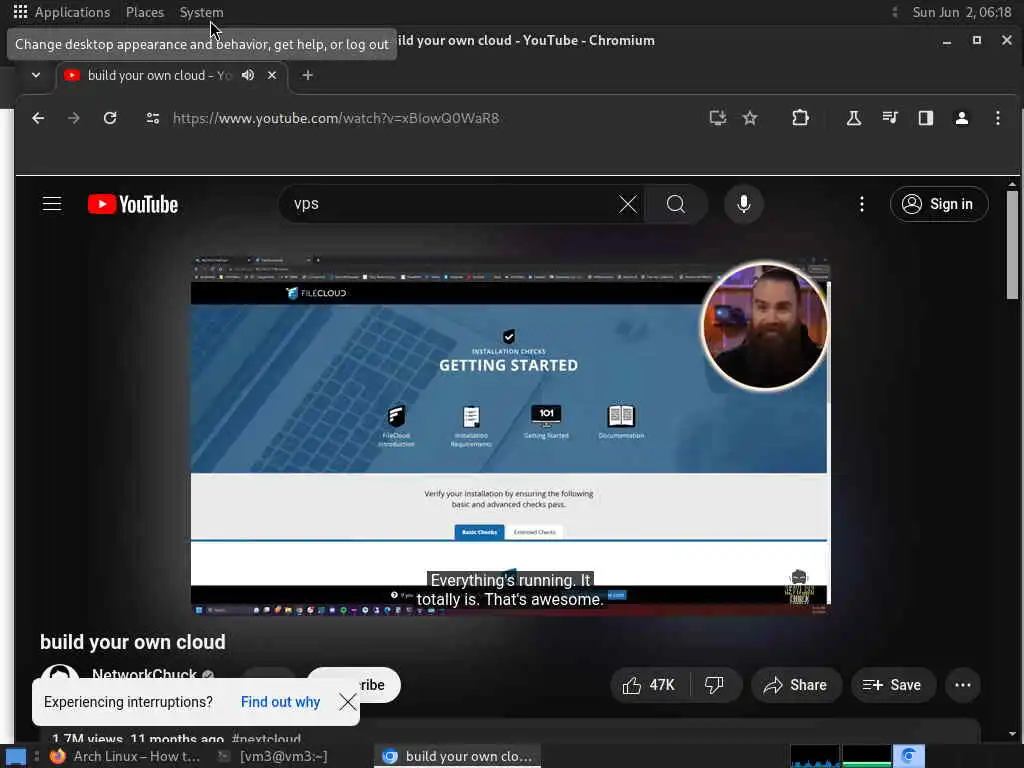Share this video
The image size is (1024, 768).
coord(796,685)
